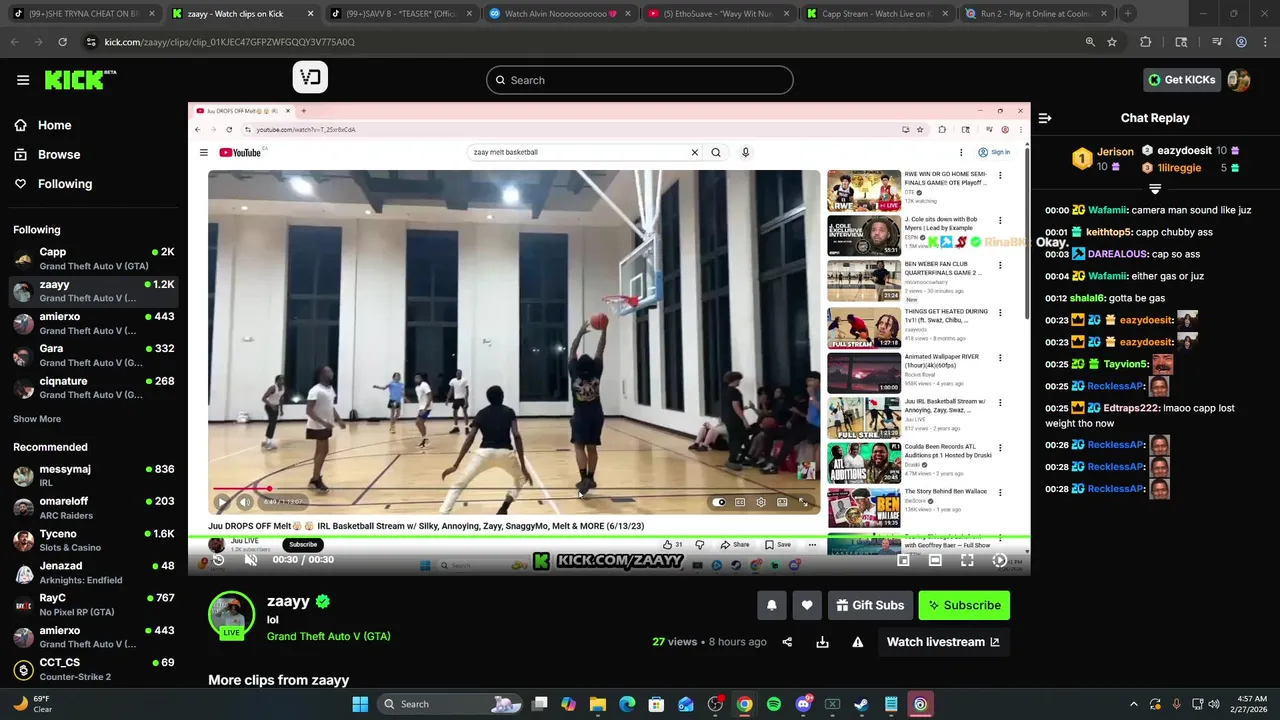The image size is (1280, 720).
Task: Expand the chat leaderboard chevron
Action: [1155, 189]
